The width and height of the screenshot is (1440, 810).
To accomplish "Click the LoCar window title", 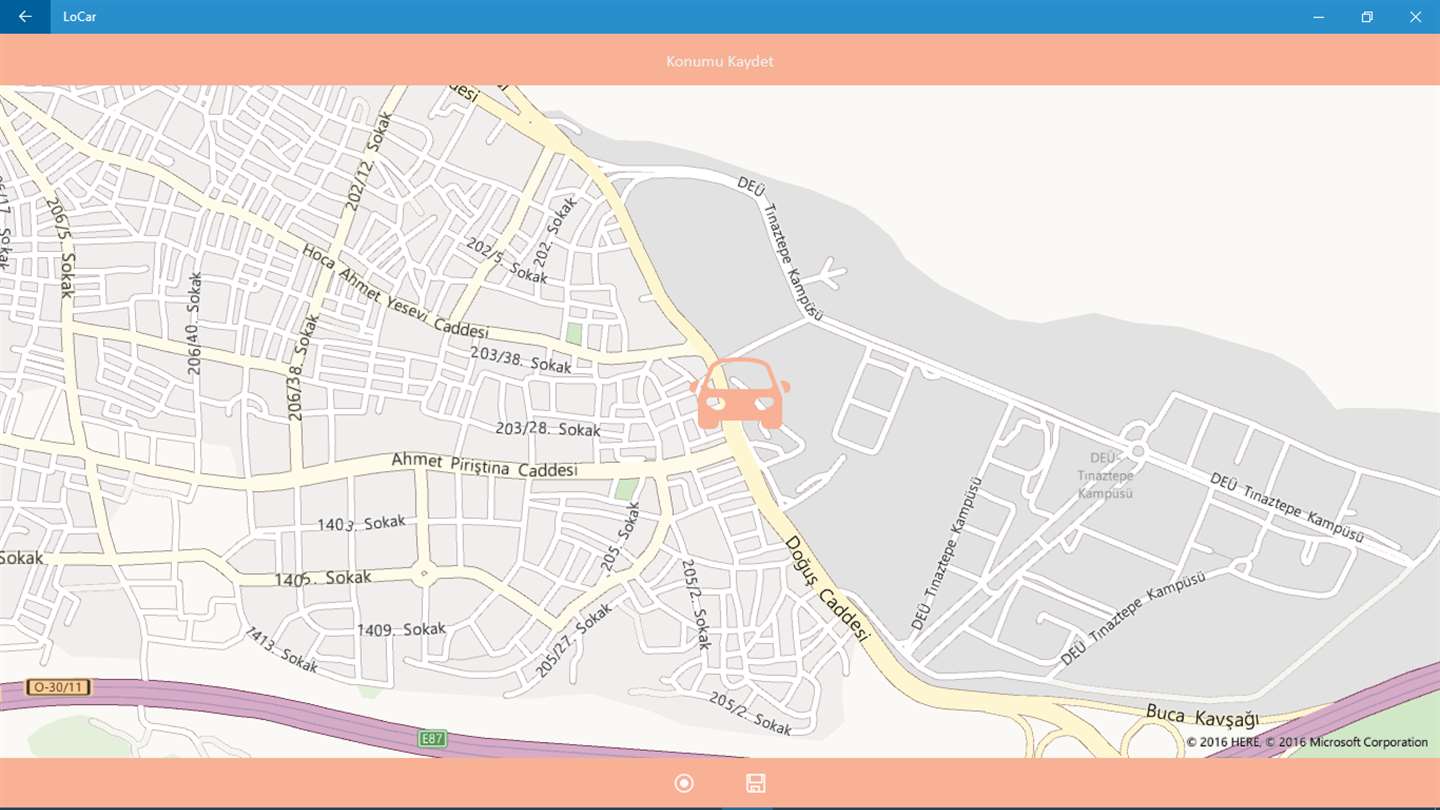I will coord(79,16).
